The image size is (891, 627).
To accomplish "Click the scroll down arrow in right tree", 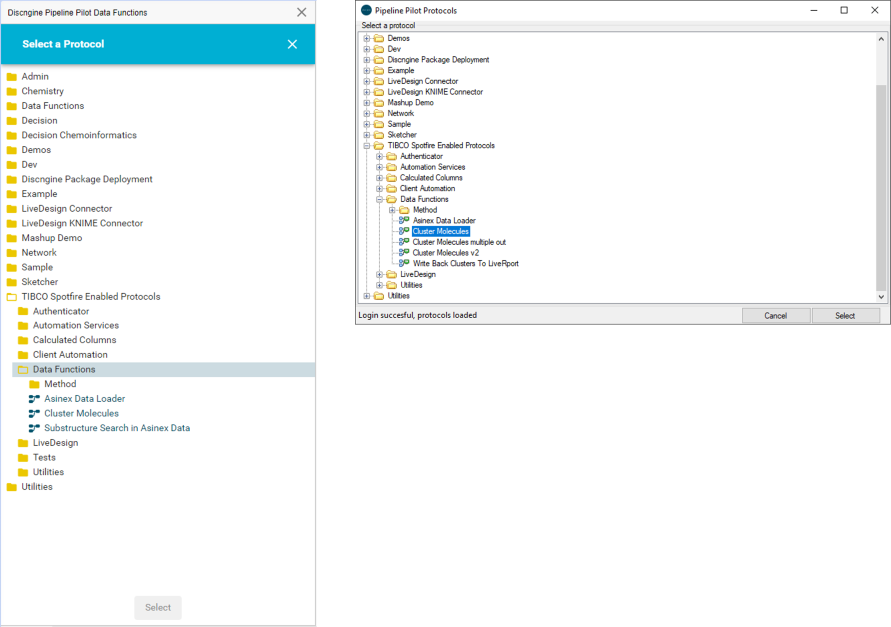I will point(881,297).
